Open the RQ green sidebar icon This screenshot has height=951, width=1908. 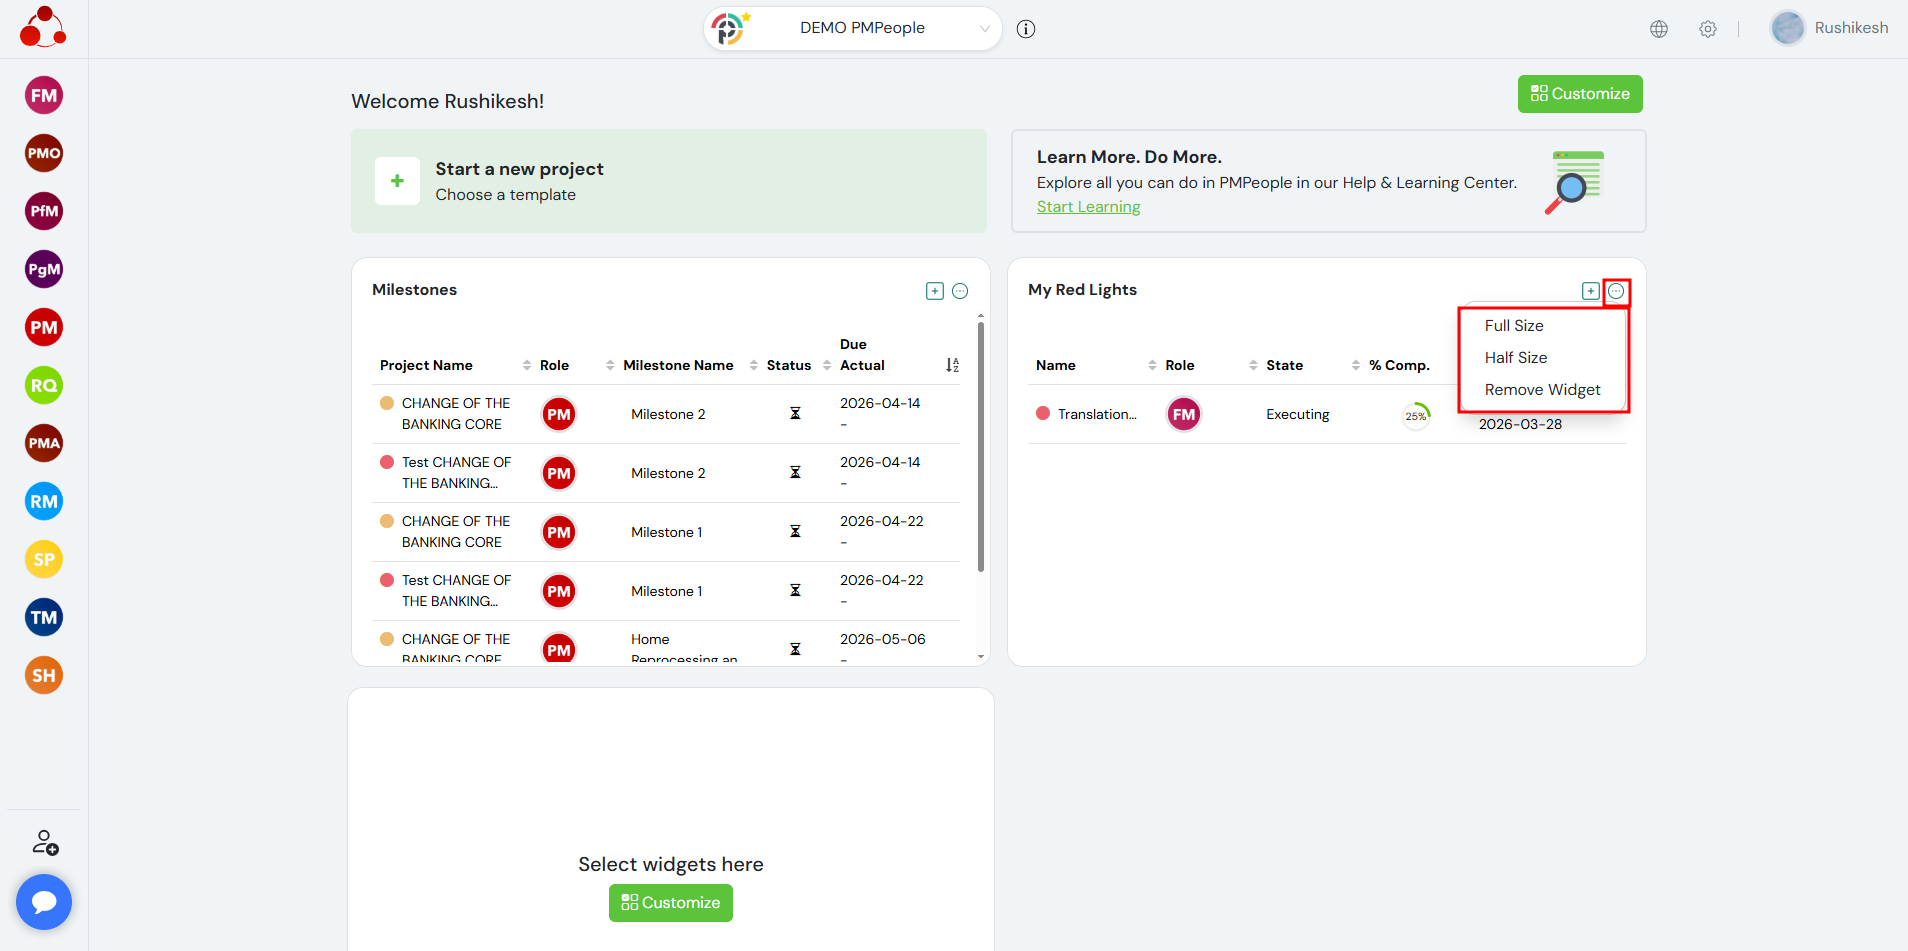click(44, 385)
